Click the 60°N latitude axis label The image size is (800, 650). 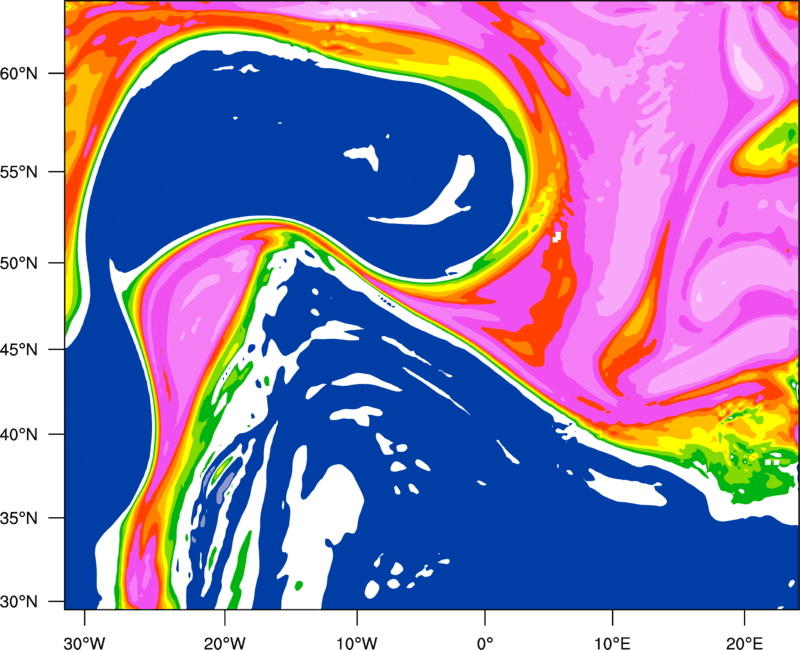(x=19, y=73)
